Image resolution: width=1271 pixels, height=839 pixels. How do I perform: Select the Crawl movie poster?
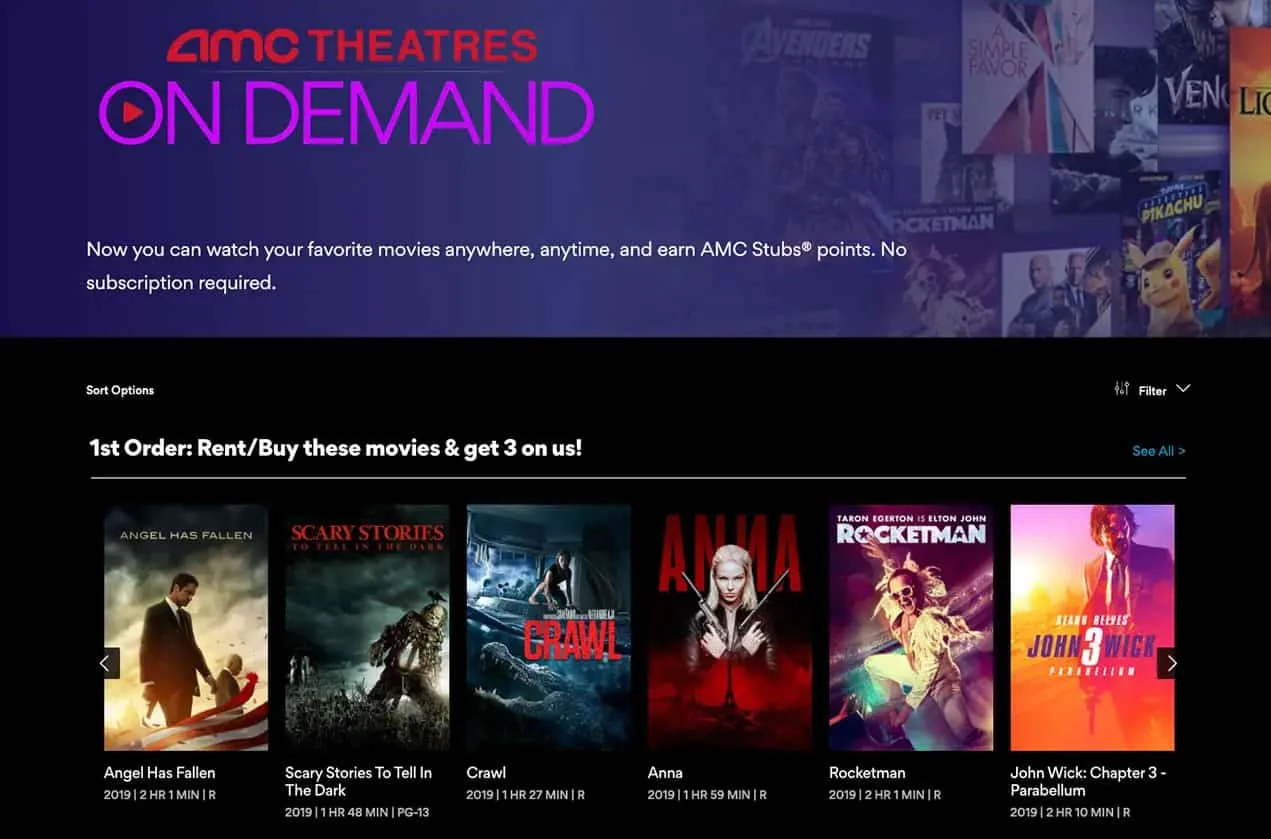click(x=548, y=627)
